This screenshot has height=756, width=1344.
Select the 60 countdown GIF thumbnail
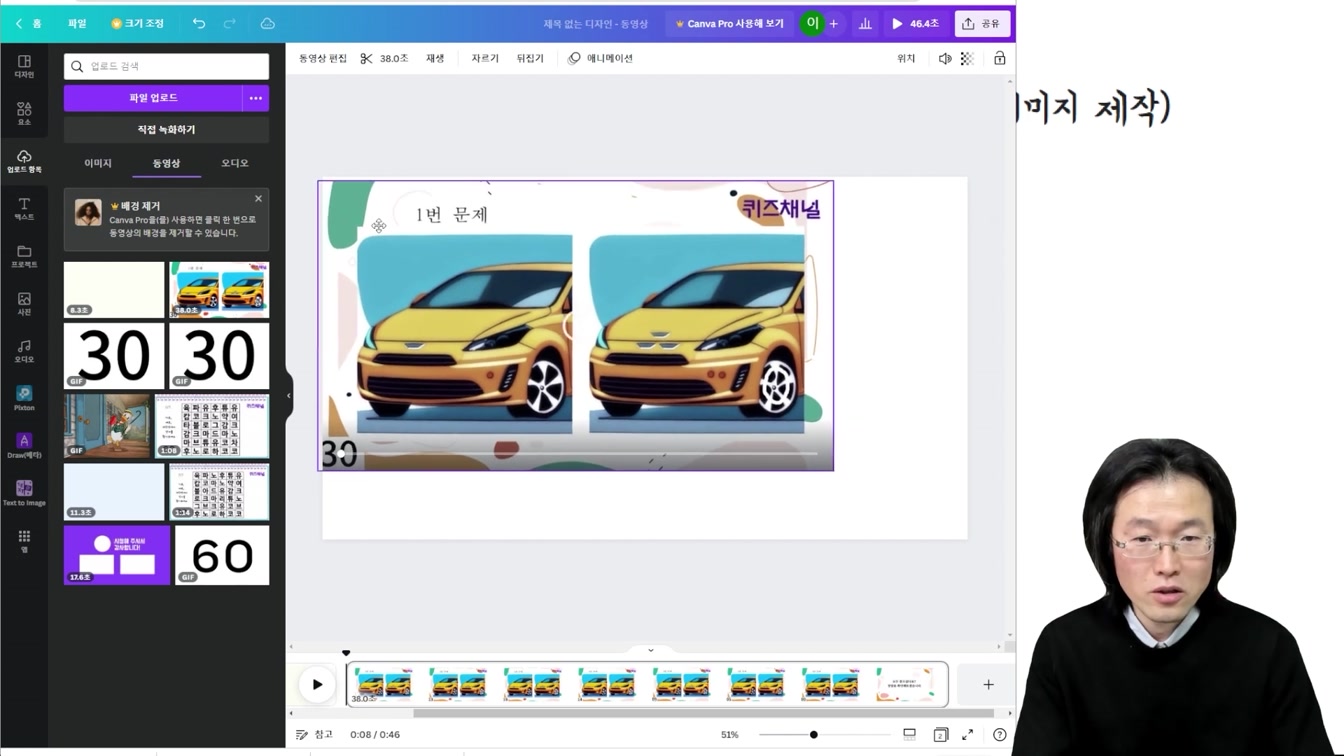click(222, 555)
